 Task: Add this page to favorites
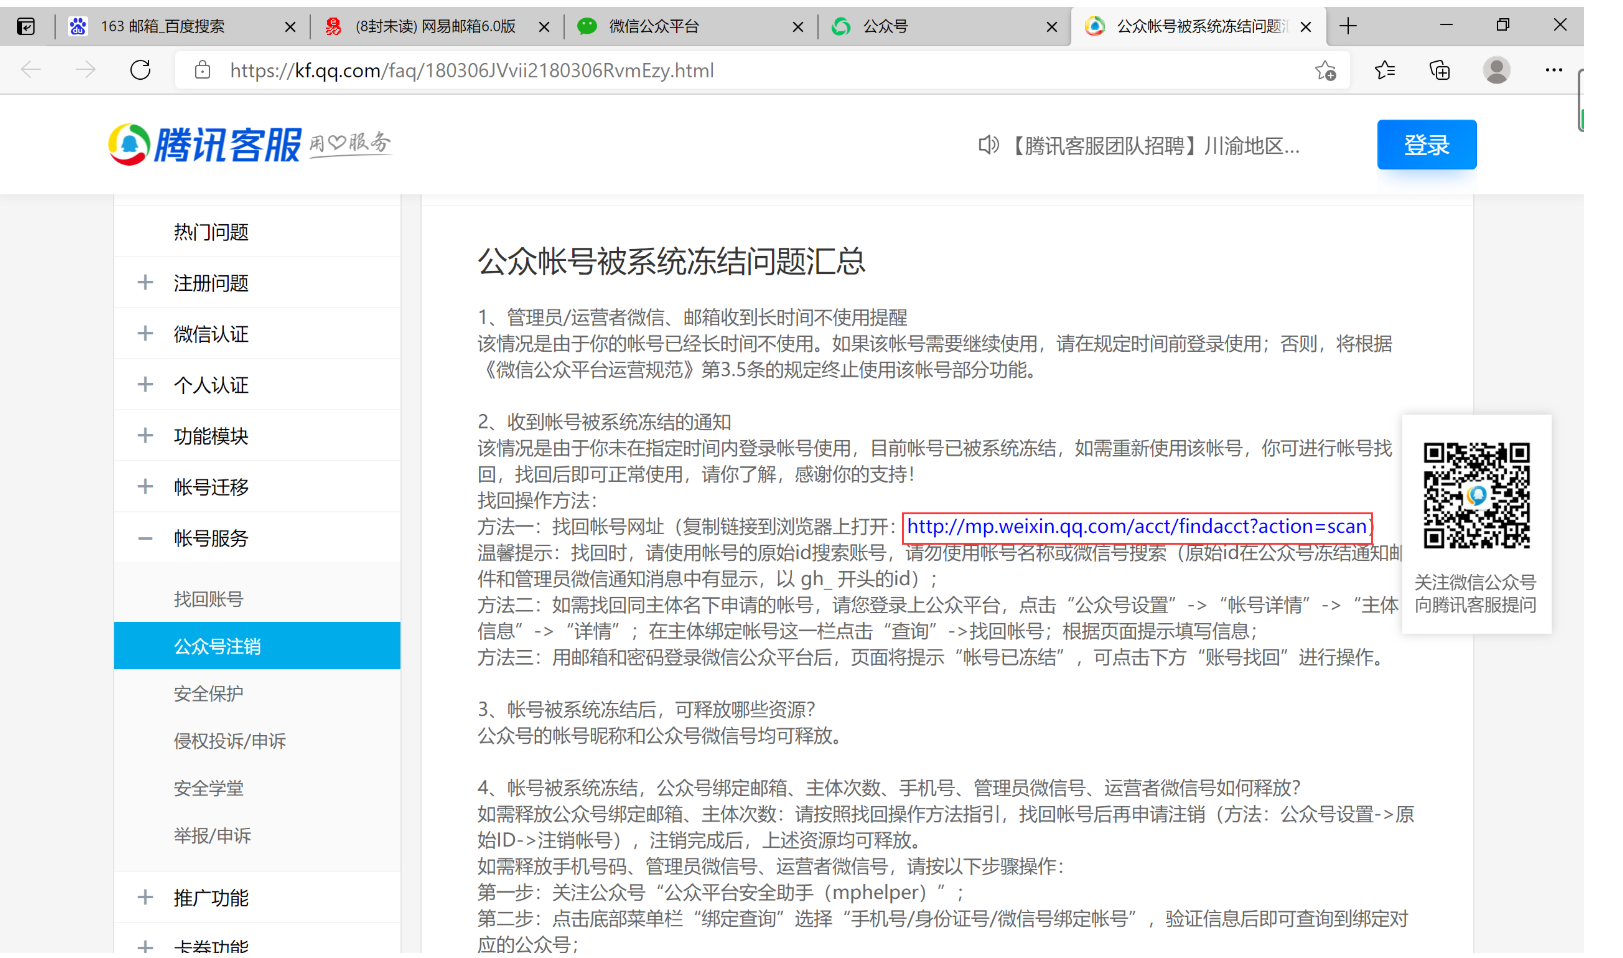[x=1325, y=70]
